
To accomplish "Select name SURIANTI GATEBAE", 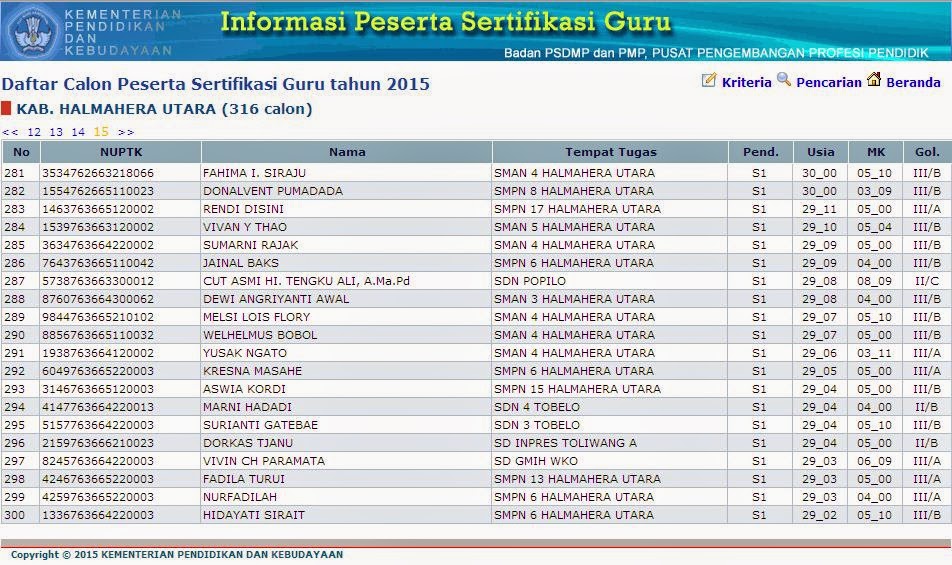I will point(260,425).
